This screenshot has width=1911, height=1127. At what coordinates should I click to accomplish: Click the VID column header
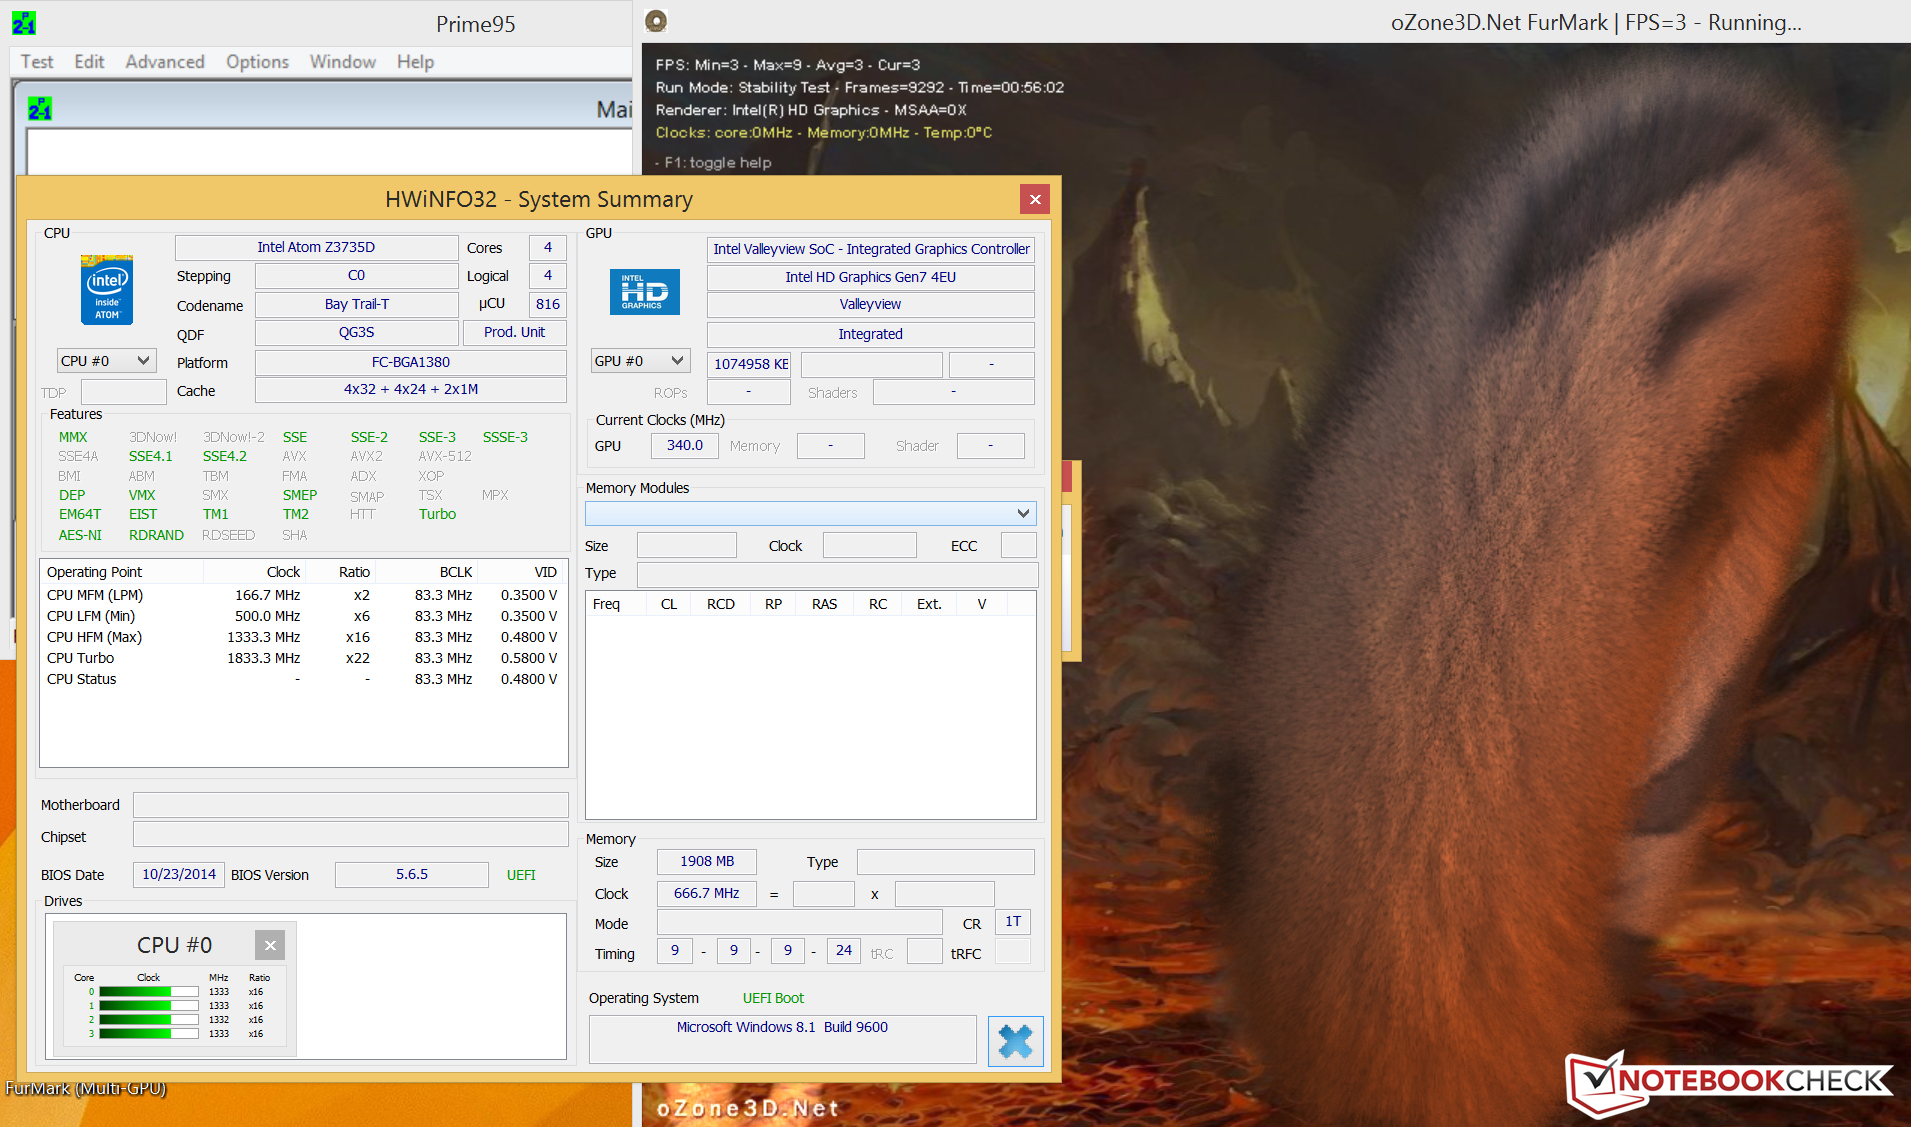tap(521, 572)
